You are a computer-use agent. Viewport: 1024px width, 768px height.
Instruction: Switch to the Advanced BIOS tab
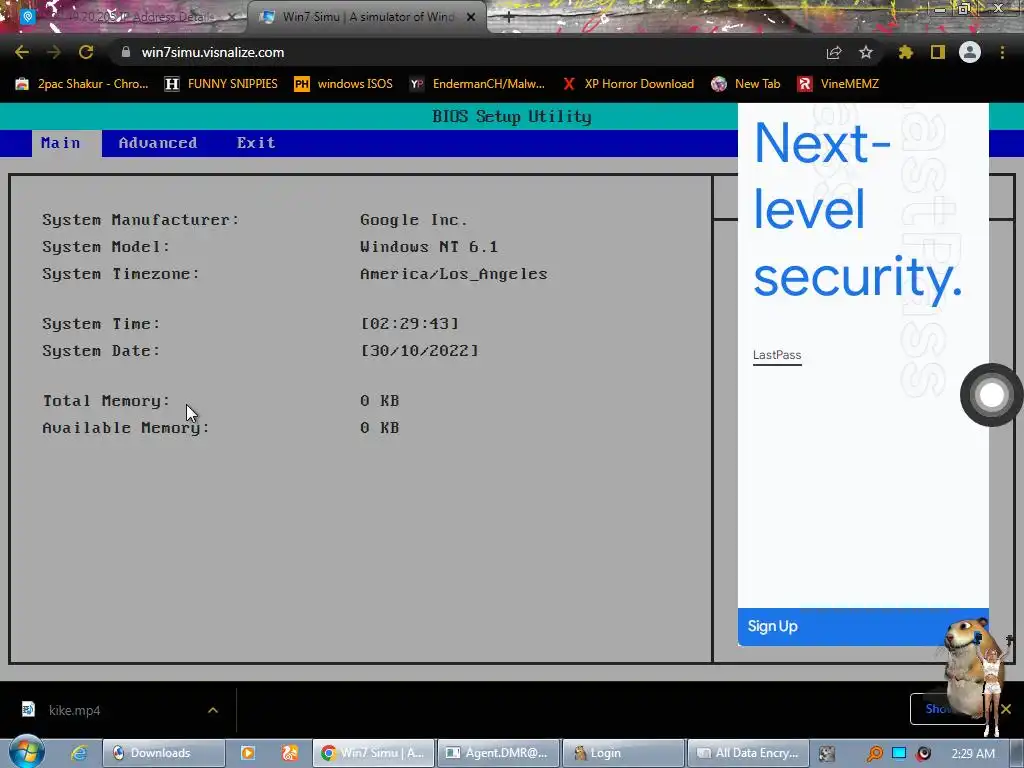pyautogui.click(x=157, y=143)
